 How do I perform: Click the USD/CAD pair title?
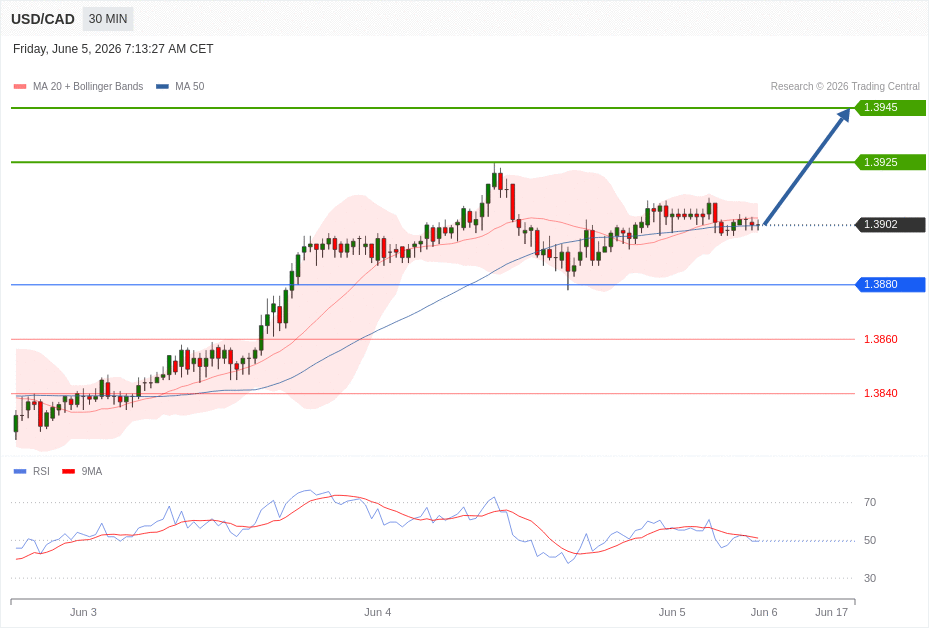pyautogui.click(x=43, y=19)
